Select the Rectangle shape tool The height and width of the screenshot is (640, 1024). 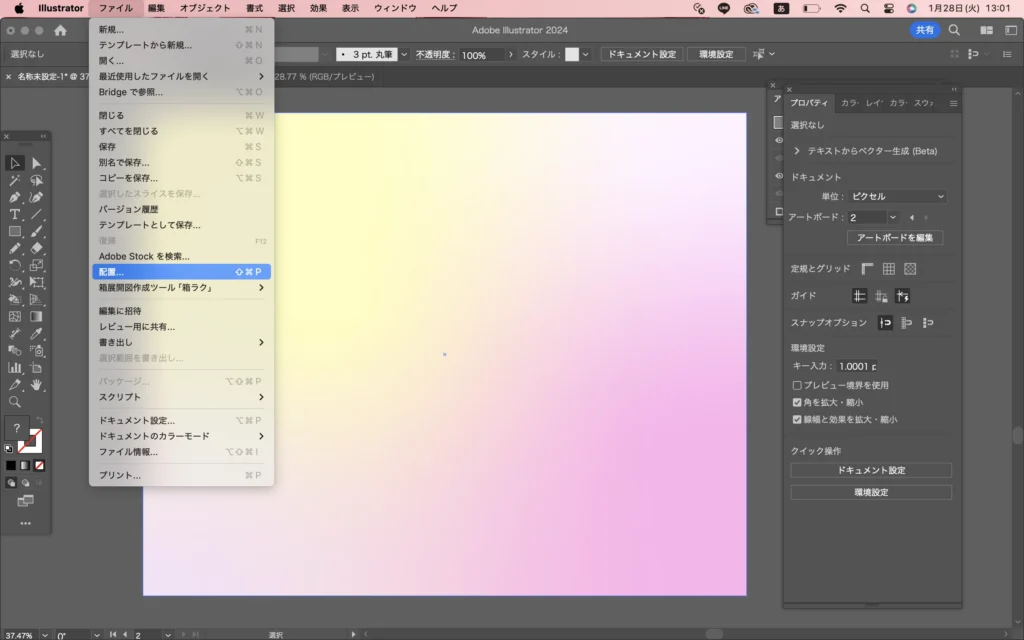[15, 231]
